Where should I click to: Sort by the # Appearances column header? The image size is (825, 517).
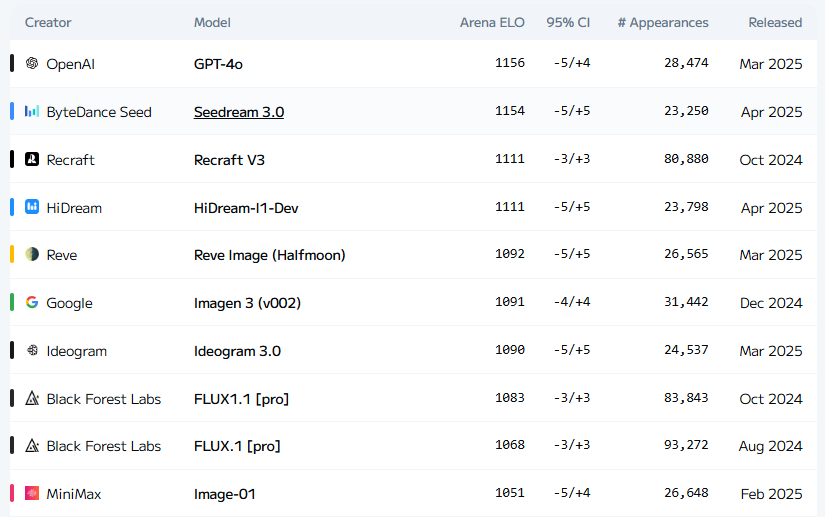click(663, 23)
